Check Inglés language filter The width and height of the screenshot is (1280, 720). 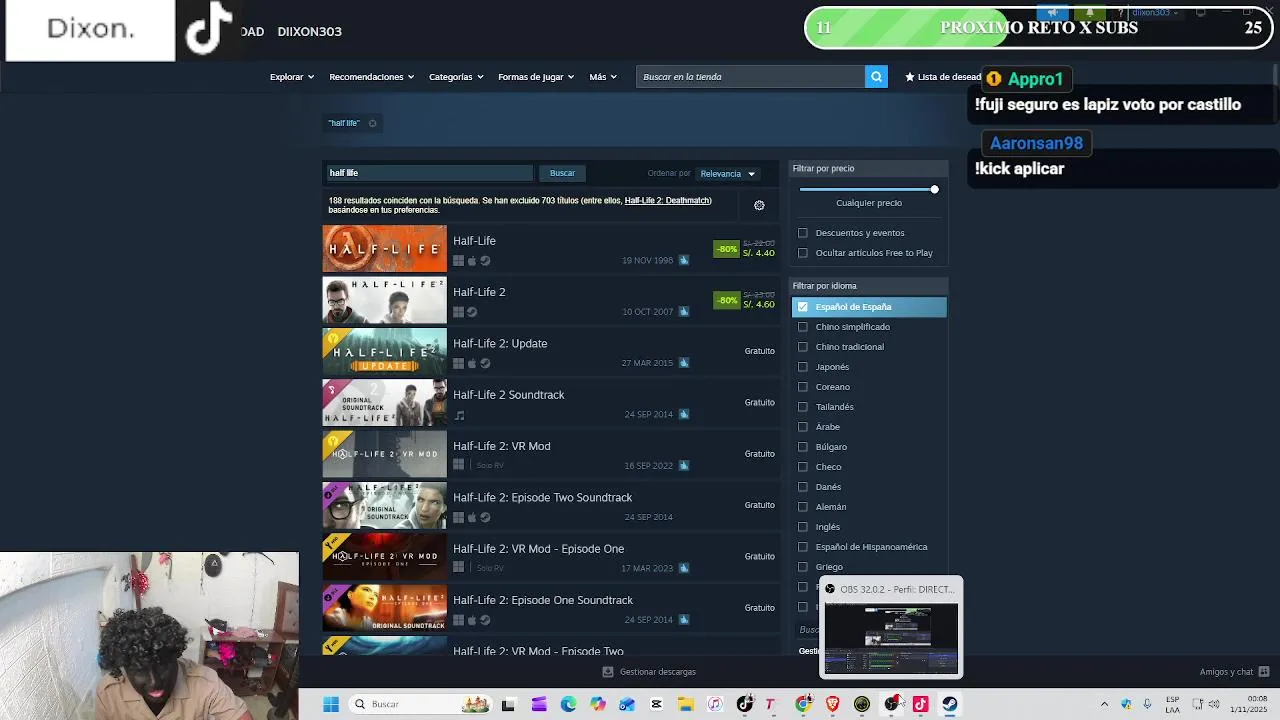[x=802, y=527]
